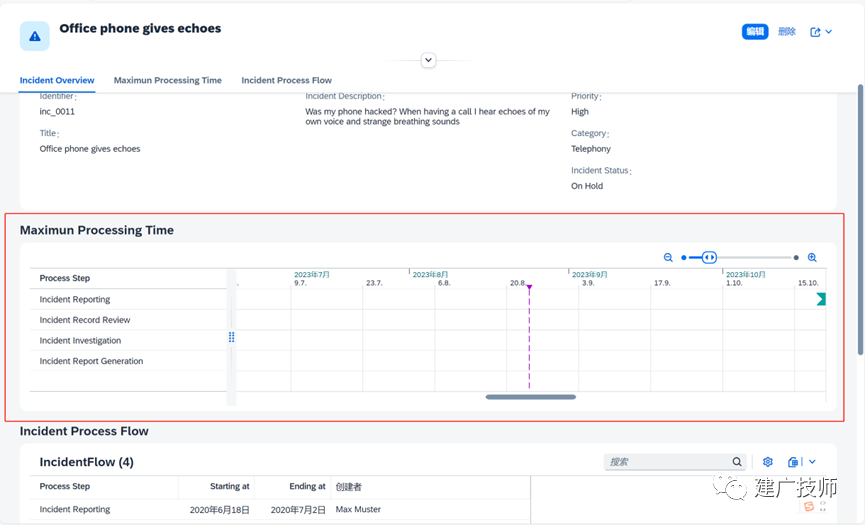The width and height of the screenshot is (865, 525).
Task: Select the Incident Reporting row in Gantt
Action: (x=128, y=299)
